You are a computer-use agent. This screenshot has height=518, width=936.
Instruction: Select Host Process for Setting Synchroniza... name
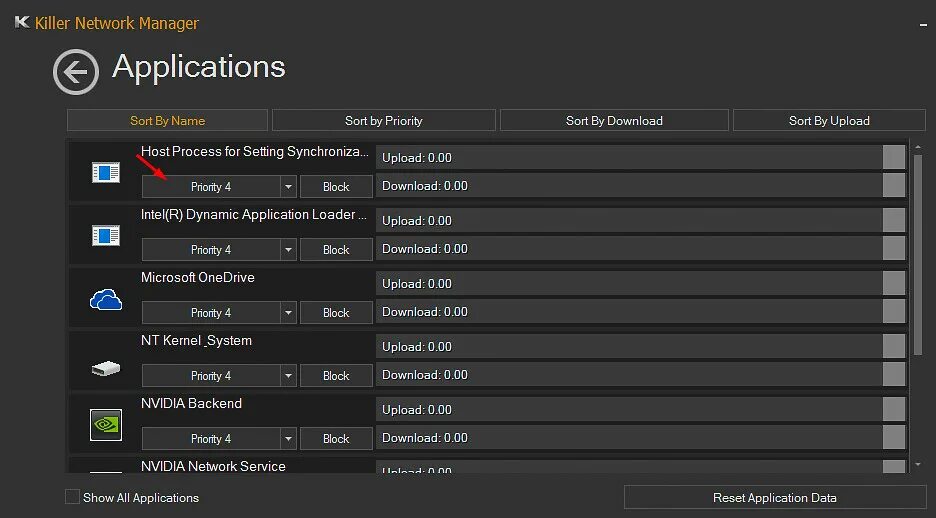pyautogui.click(x=255, y=152)
